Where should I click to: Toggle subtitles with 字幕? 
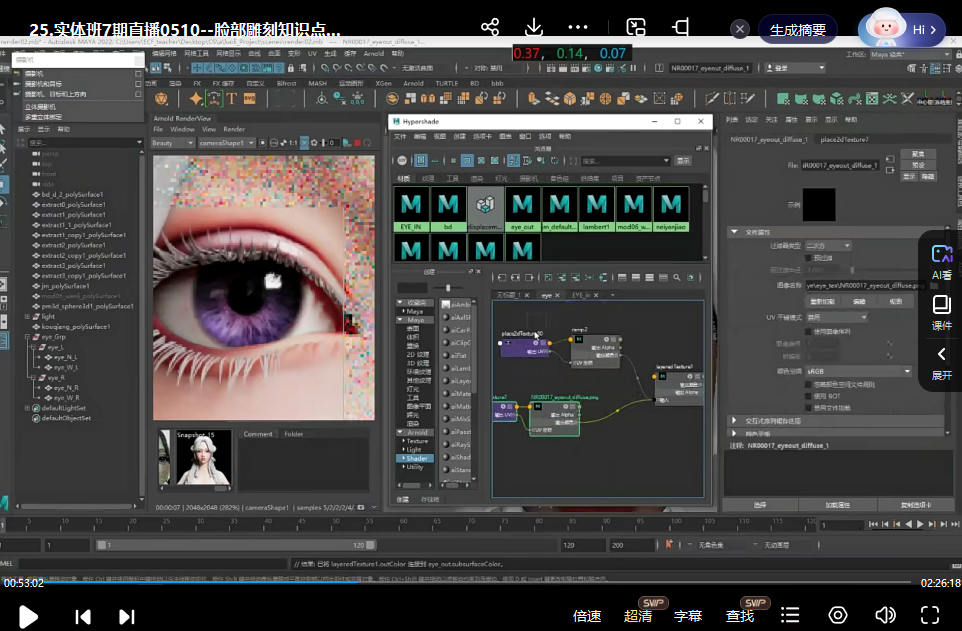(x=687, y=616)
